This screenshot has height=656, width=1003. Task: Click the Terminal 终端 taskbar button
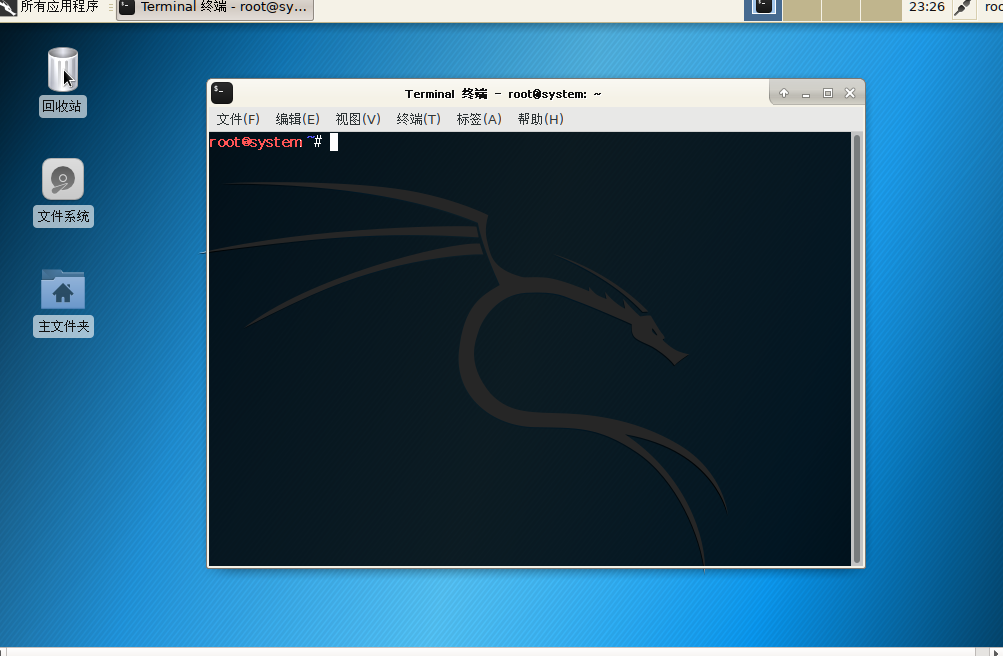tap(215, 8)
